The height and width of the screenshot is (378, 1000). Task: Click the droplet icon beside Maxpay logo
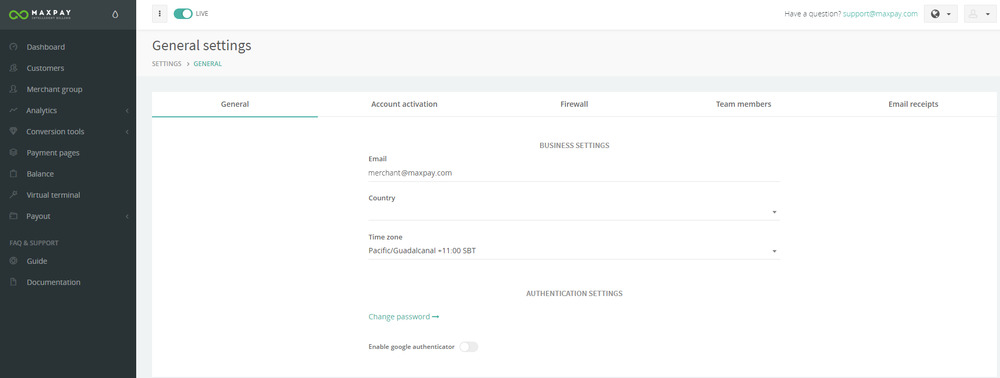coord(115,14)
